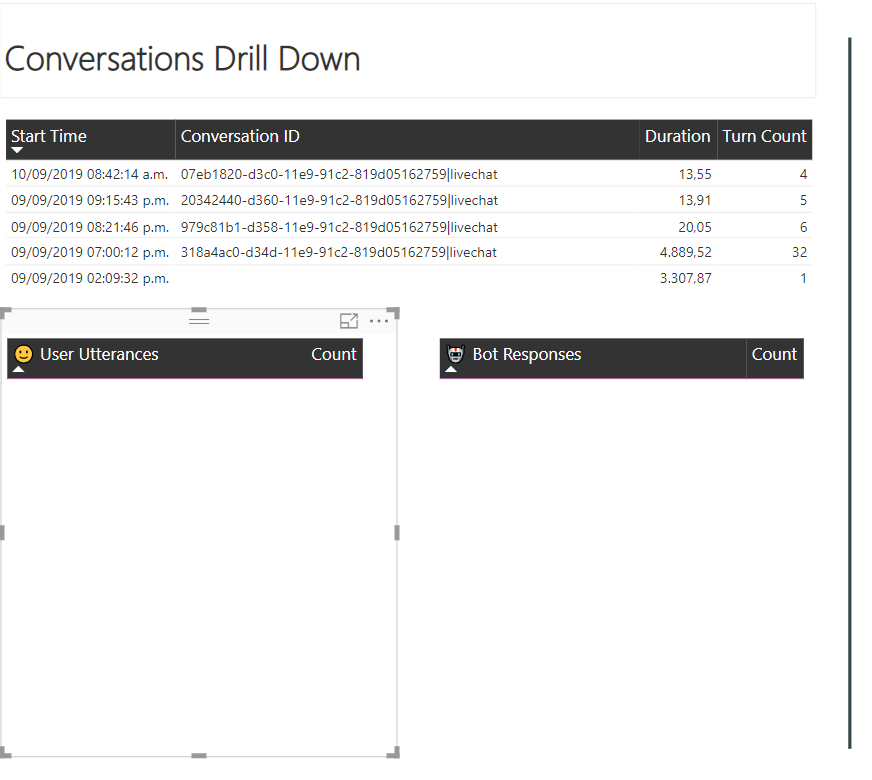872x780 pixels.
Task: Click the Bot Responses column header
Action: pyautogui.click(x=527, y=354)
